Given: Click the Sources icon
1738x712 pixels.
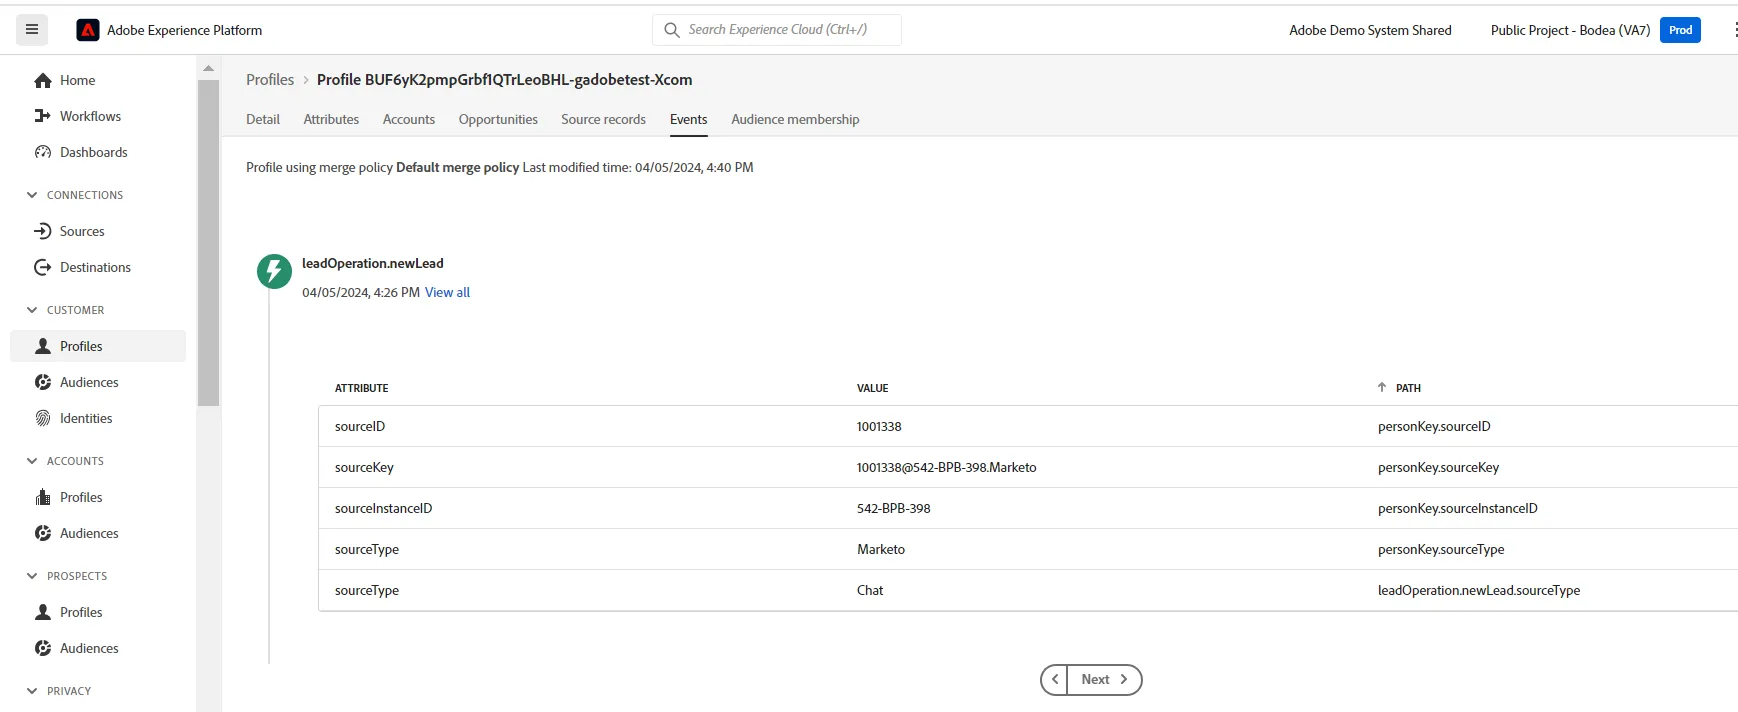Looking at the screenshot, I should tap(43, 231).
